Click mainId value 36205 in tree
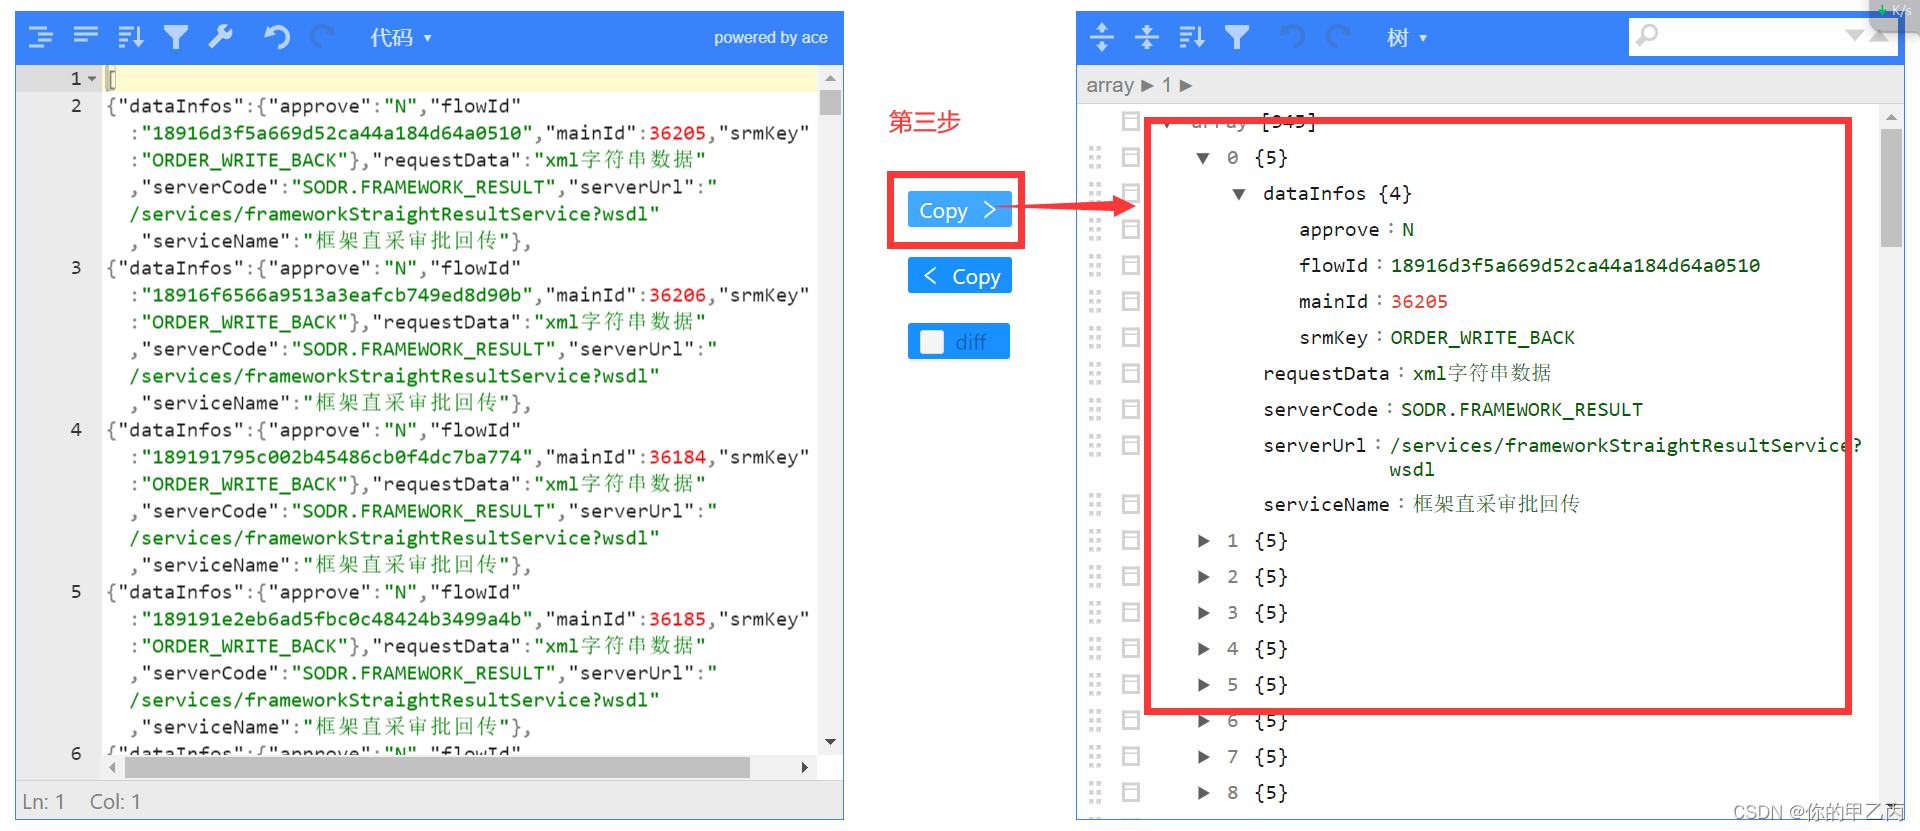Screen dimensions: 1920x831 (x=1419, y=302)
